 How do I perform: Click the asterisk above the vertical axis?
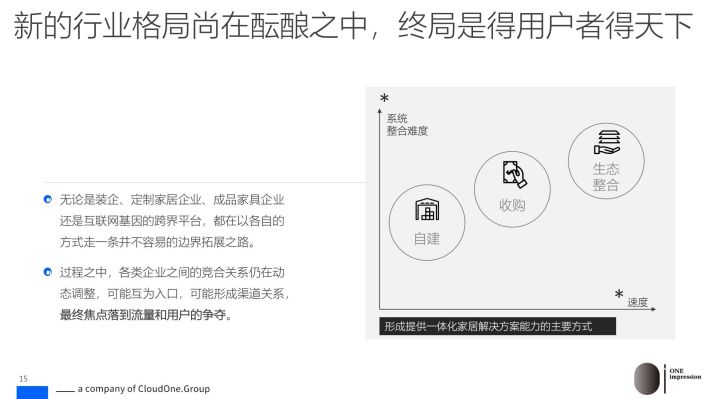[384, 98]
